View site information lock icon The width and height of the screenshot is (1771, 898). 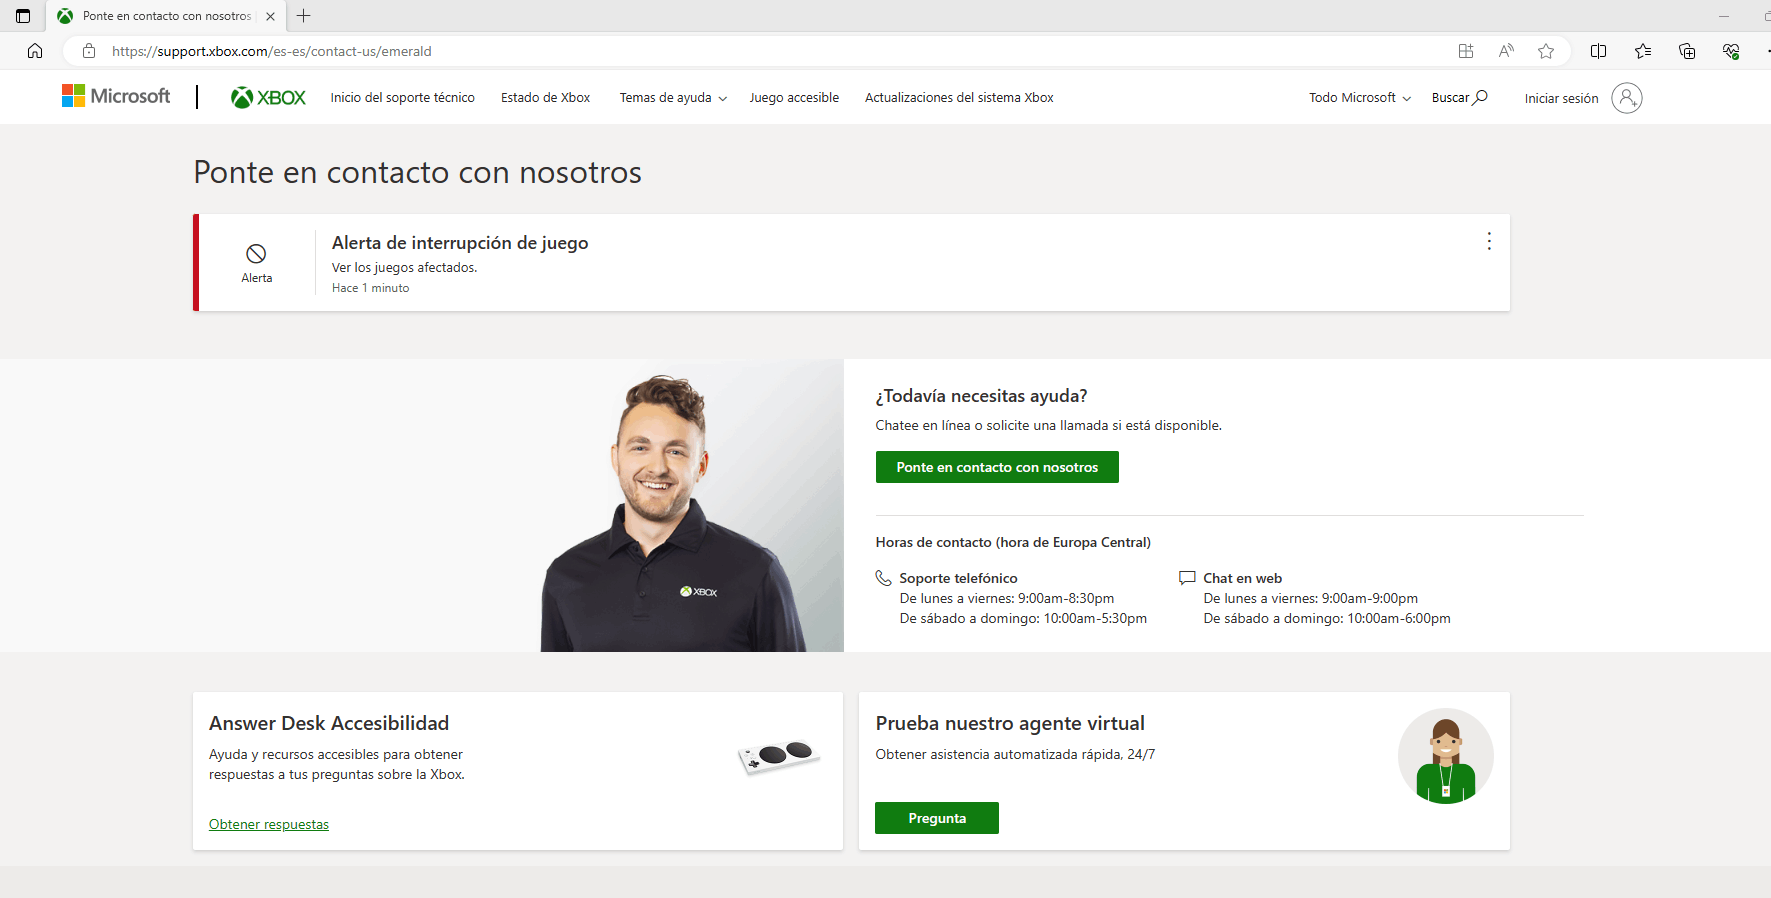click(x=89, y=51)
